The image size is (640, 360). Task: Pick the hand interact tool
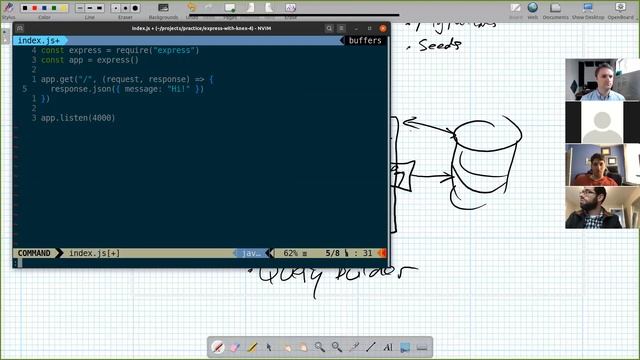click(x=287, y=347)
